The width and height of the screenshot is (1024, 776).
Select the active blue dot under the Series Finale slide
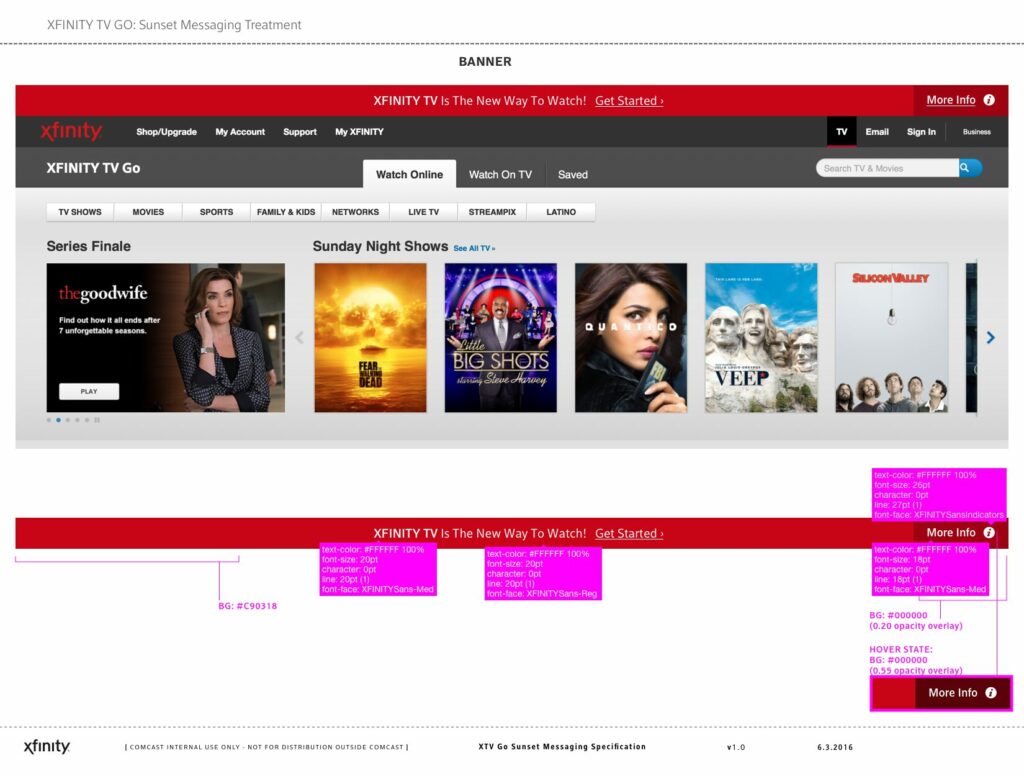(58, 420)
